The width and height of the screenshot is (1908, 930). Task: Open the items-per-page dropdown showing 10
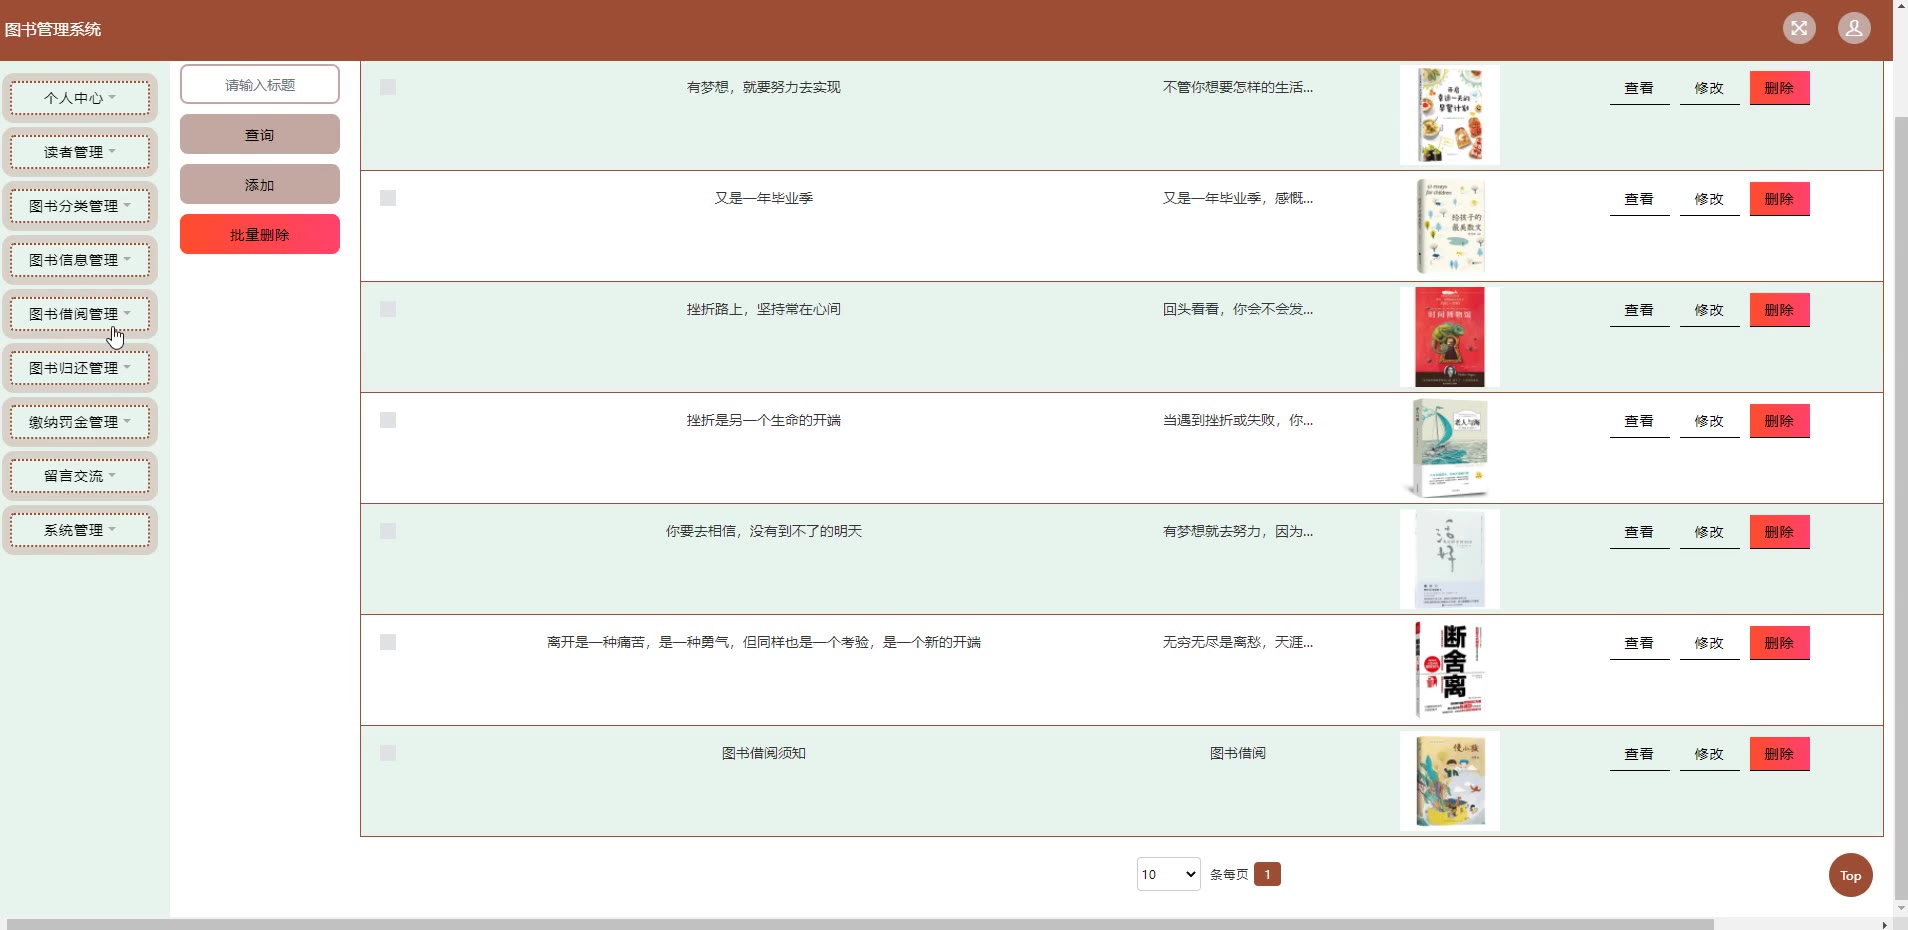click(1168, 874)
